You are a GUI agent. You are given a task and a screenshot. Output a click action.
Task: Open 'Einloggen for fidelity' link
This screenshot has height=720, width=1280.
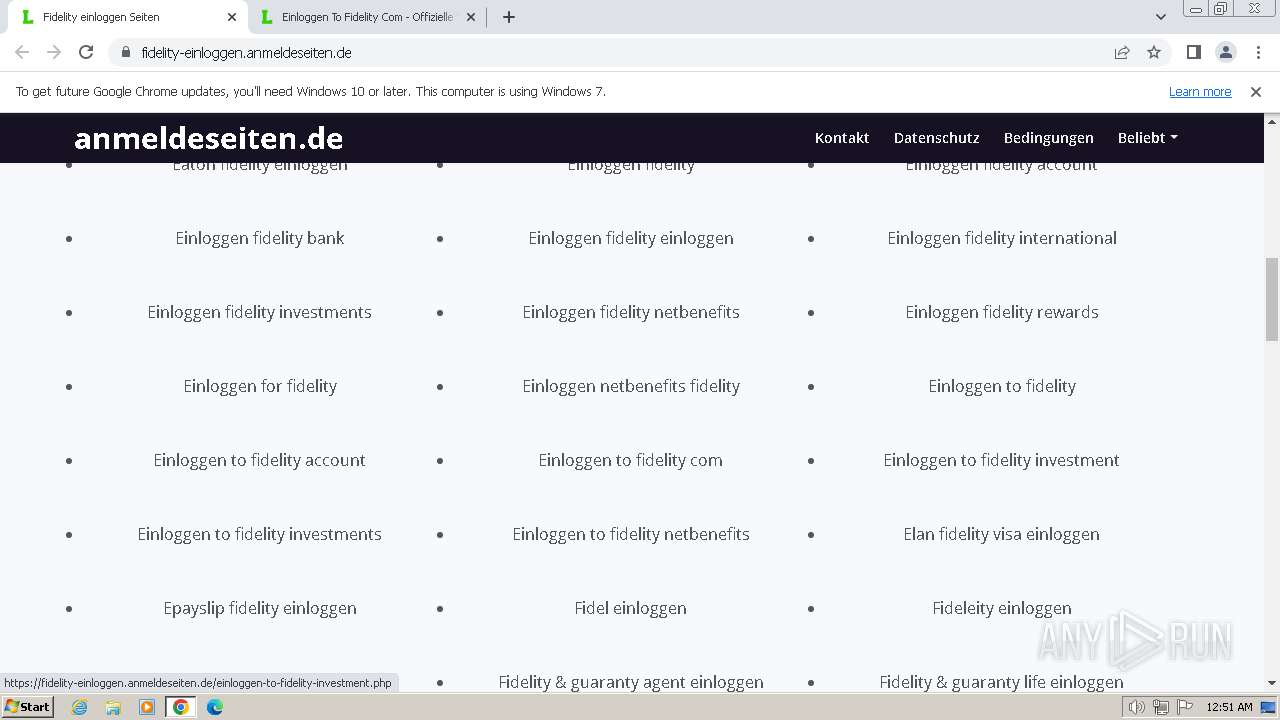pos(260,386)
